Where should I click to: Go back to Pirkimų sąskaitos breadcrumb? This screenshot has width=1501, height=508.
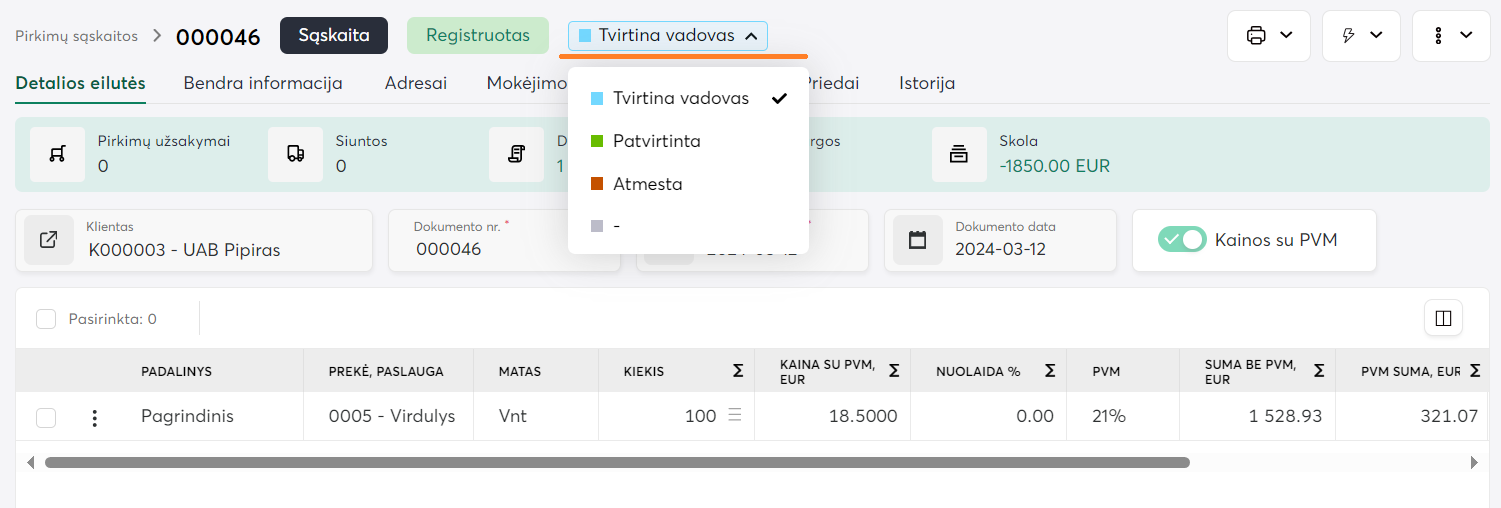click(76, 36)
